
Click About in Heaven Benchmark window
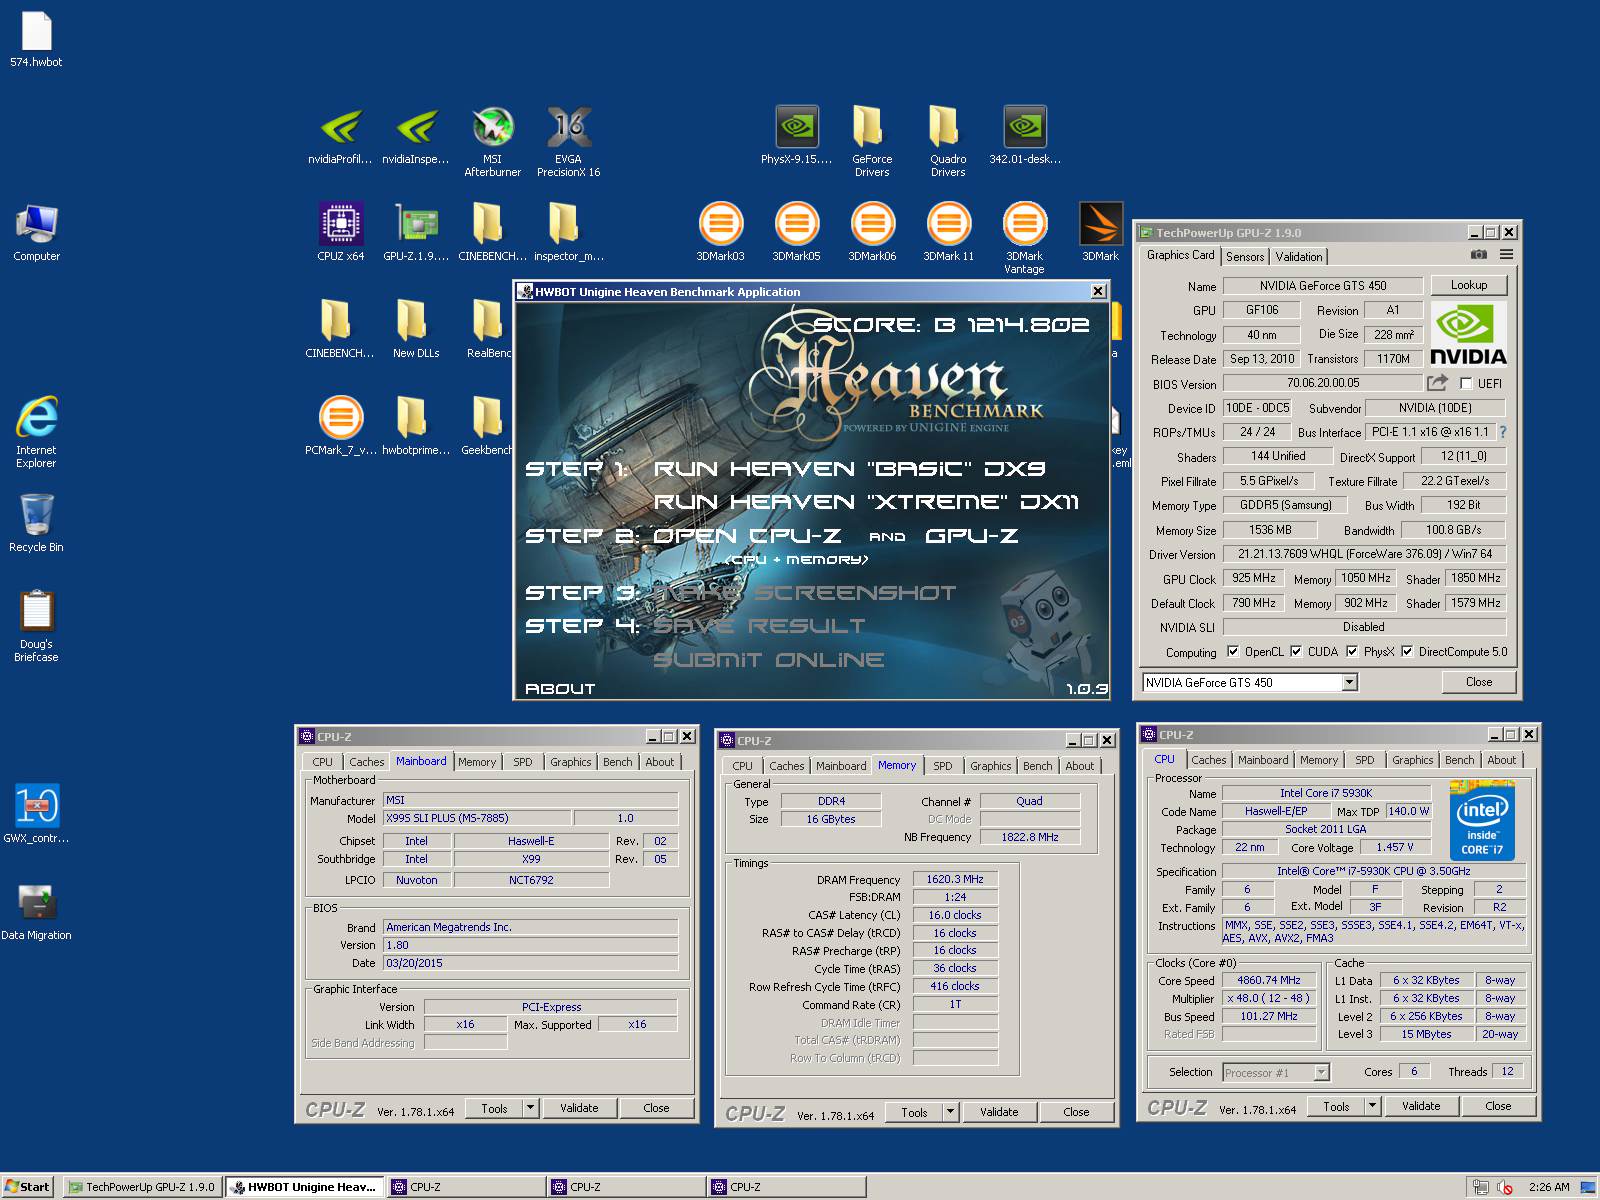(560, 689)
